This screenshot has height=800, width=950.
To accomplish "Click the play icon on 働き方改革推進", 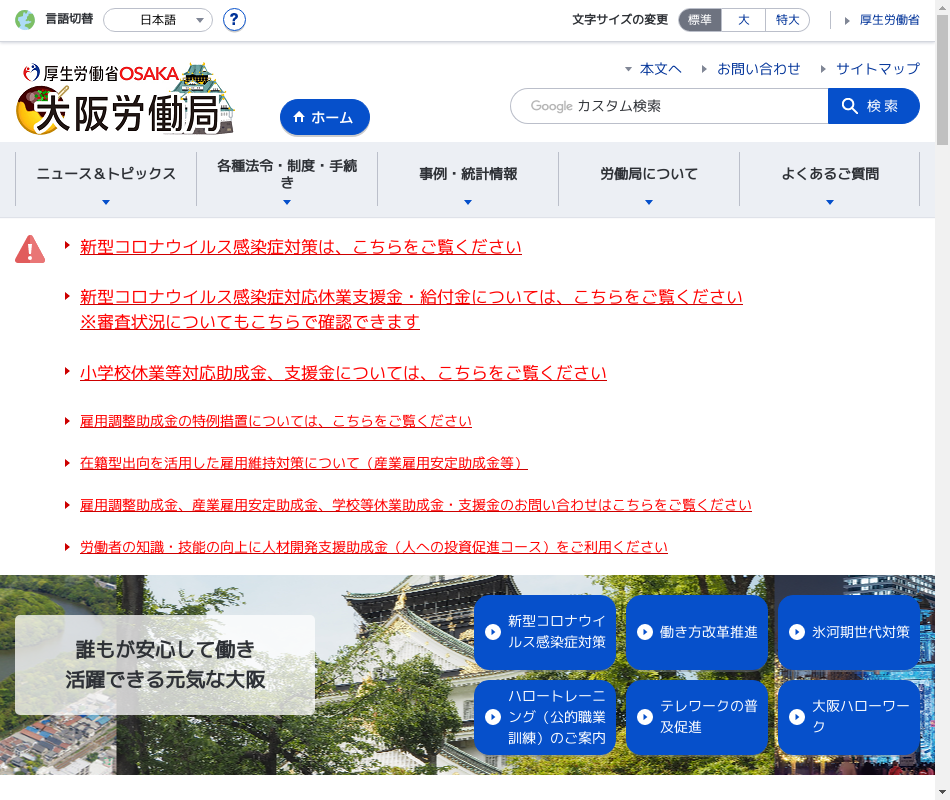I will pos(645,632).
